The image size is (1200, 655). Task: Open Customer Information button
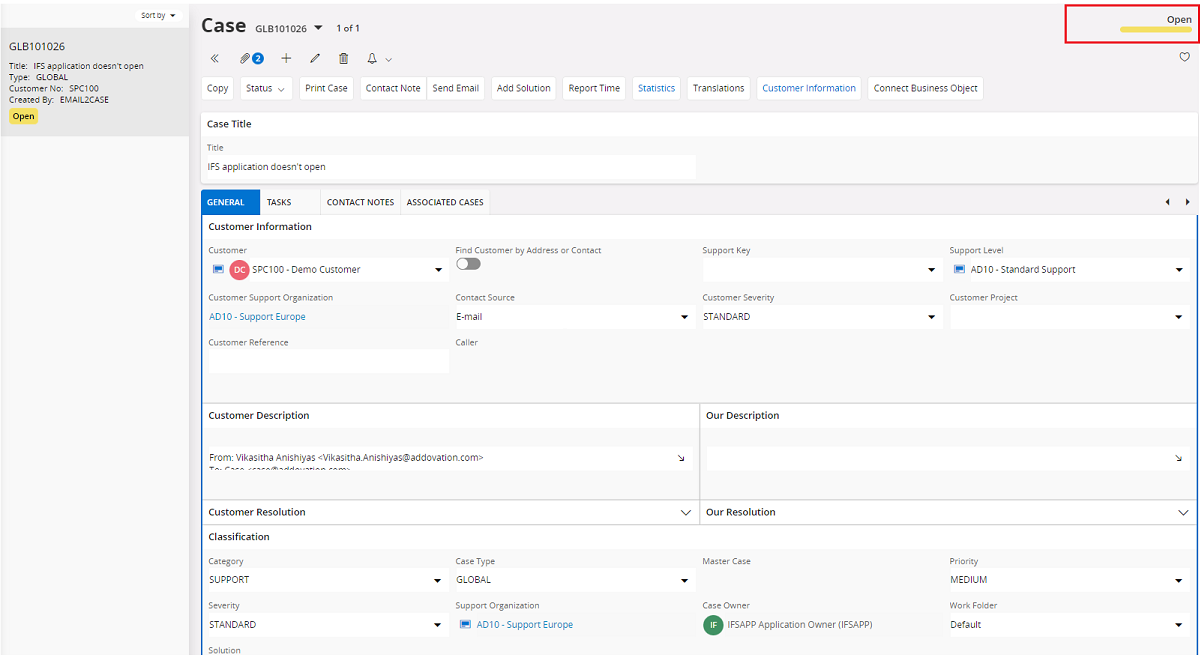(809, 88)
